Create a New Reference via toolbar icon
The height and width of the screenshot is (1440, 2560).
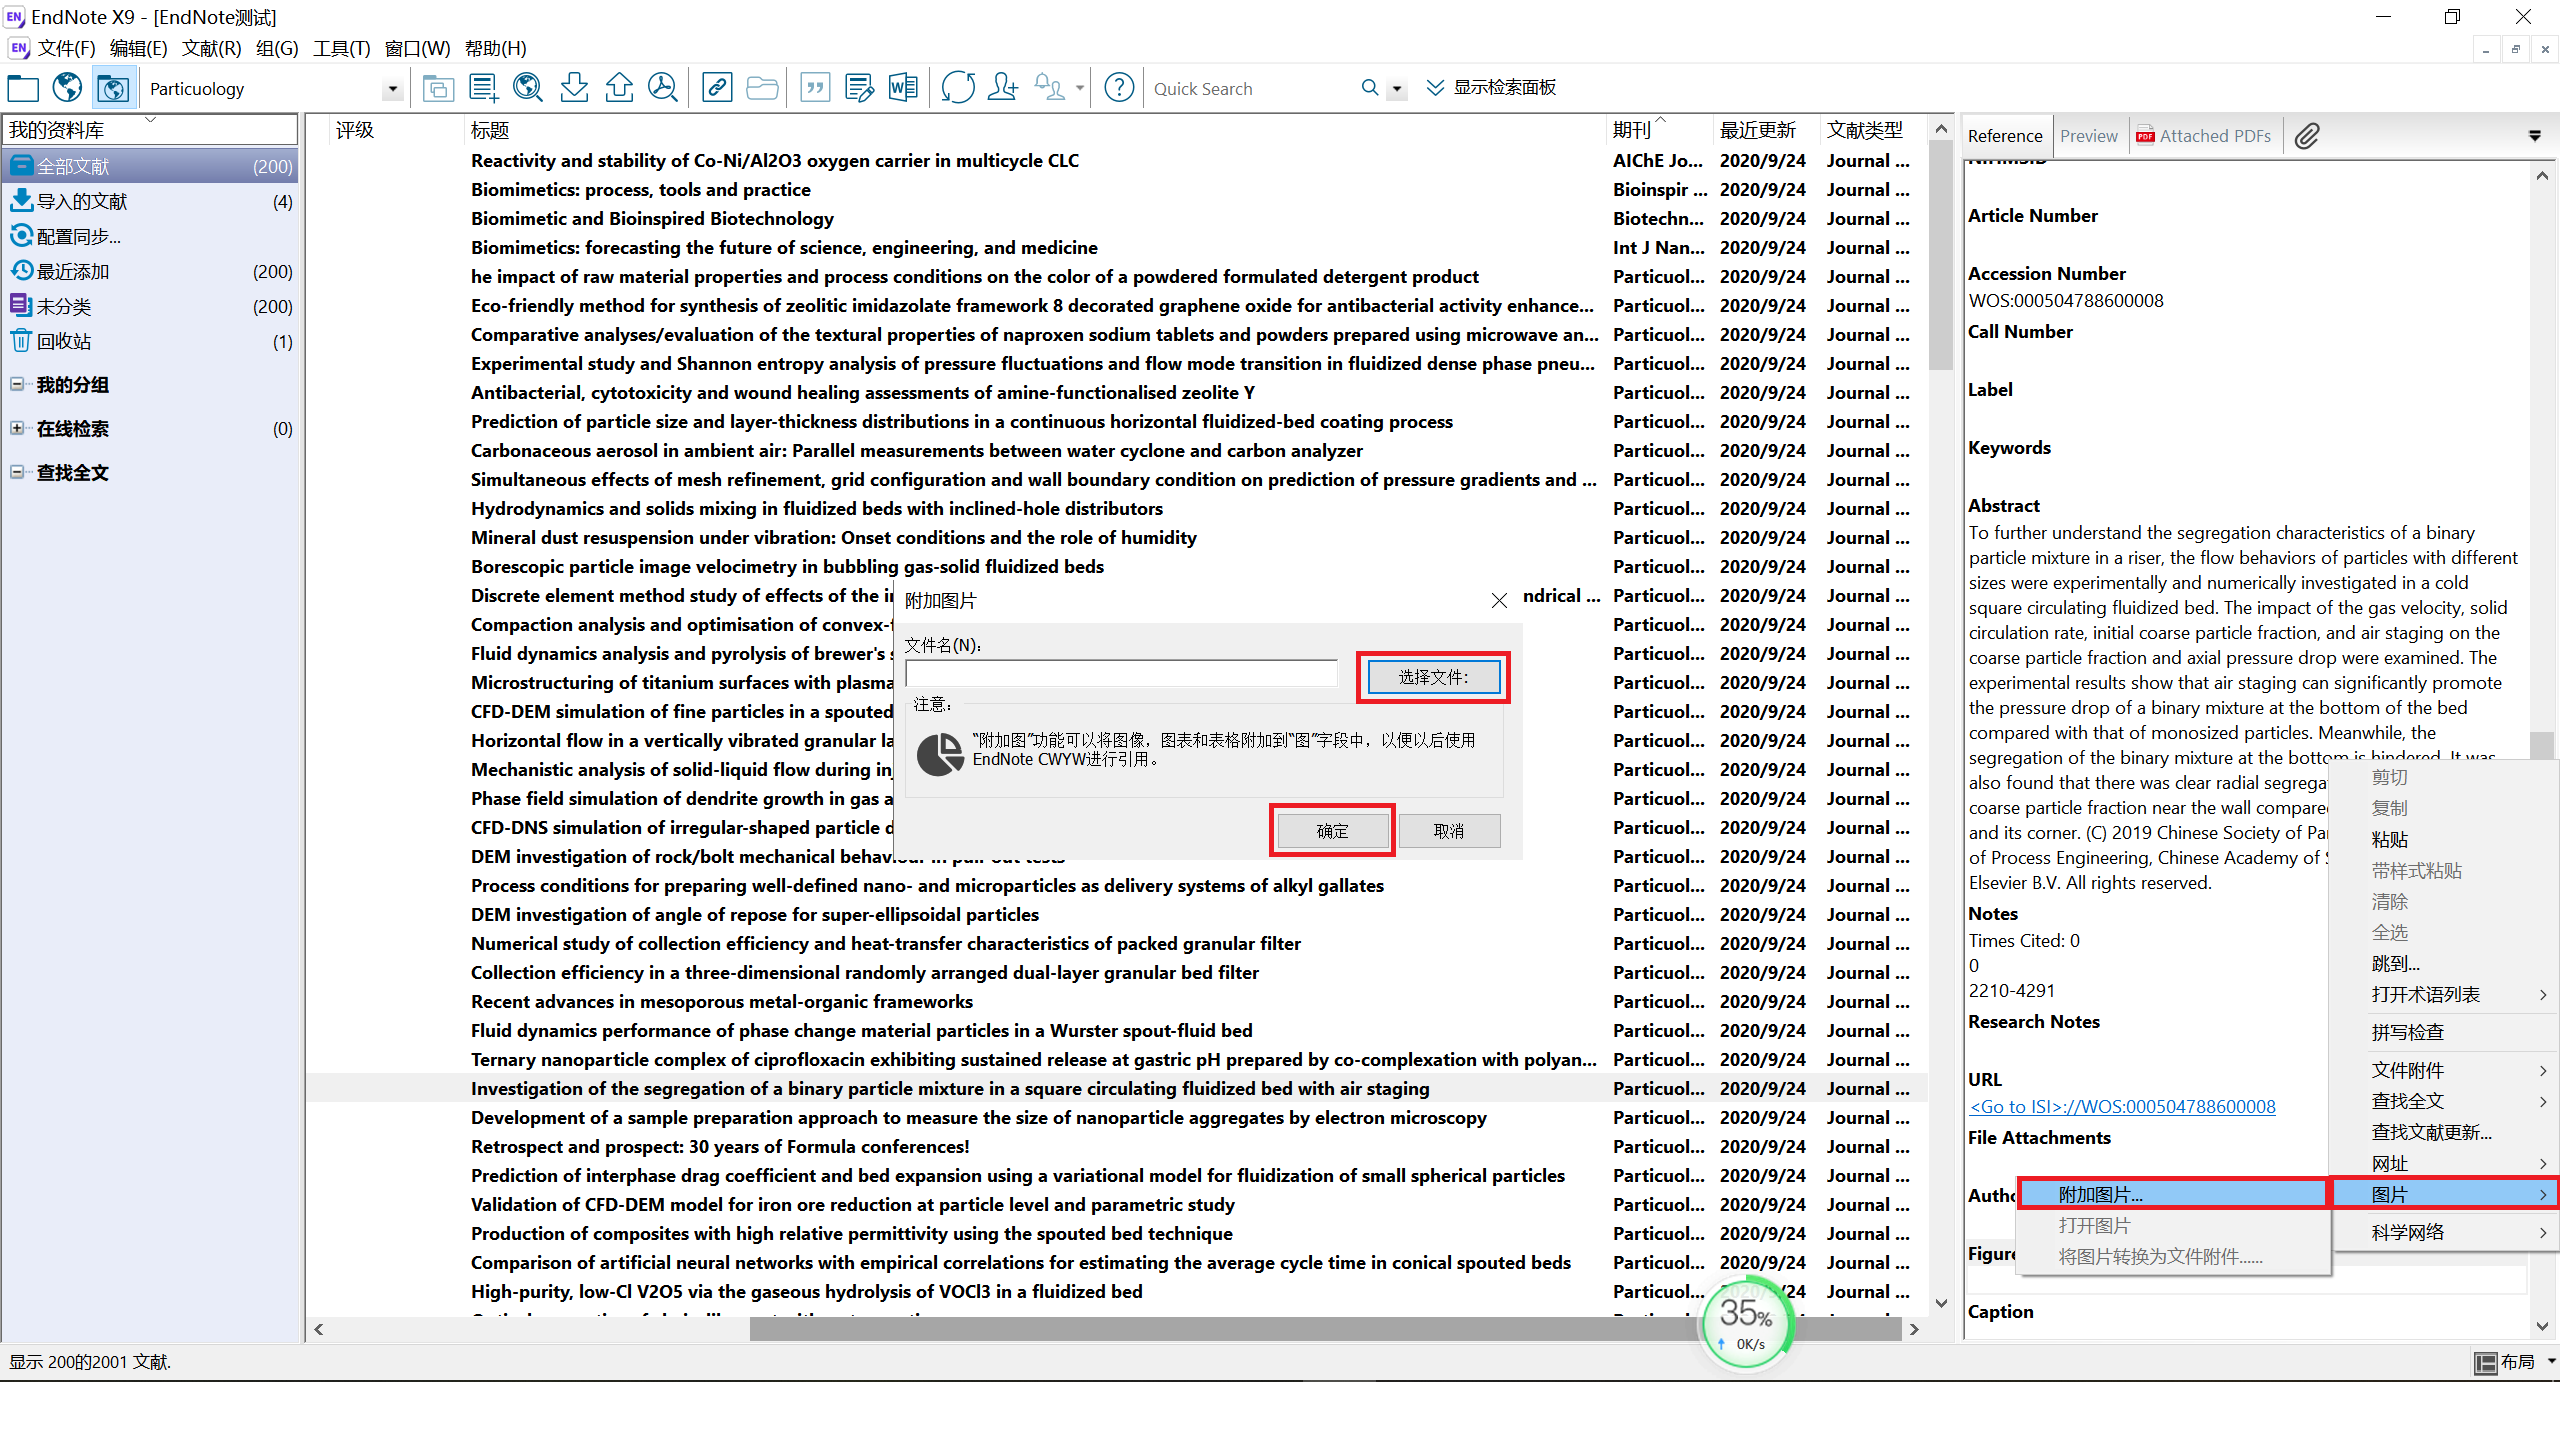point(484,88)
